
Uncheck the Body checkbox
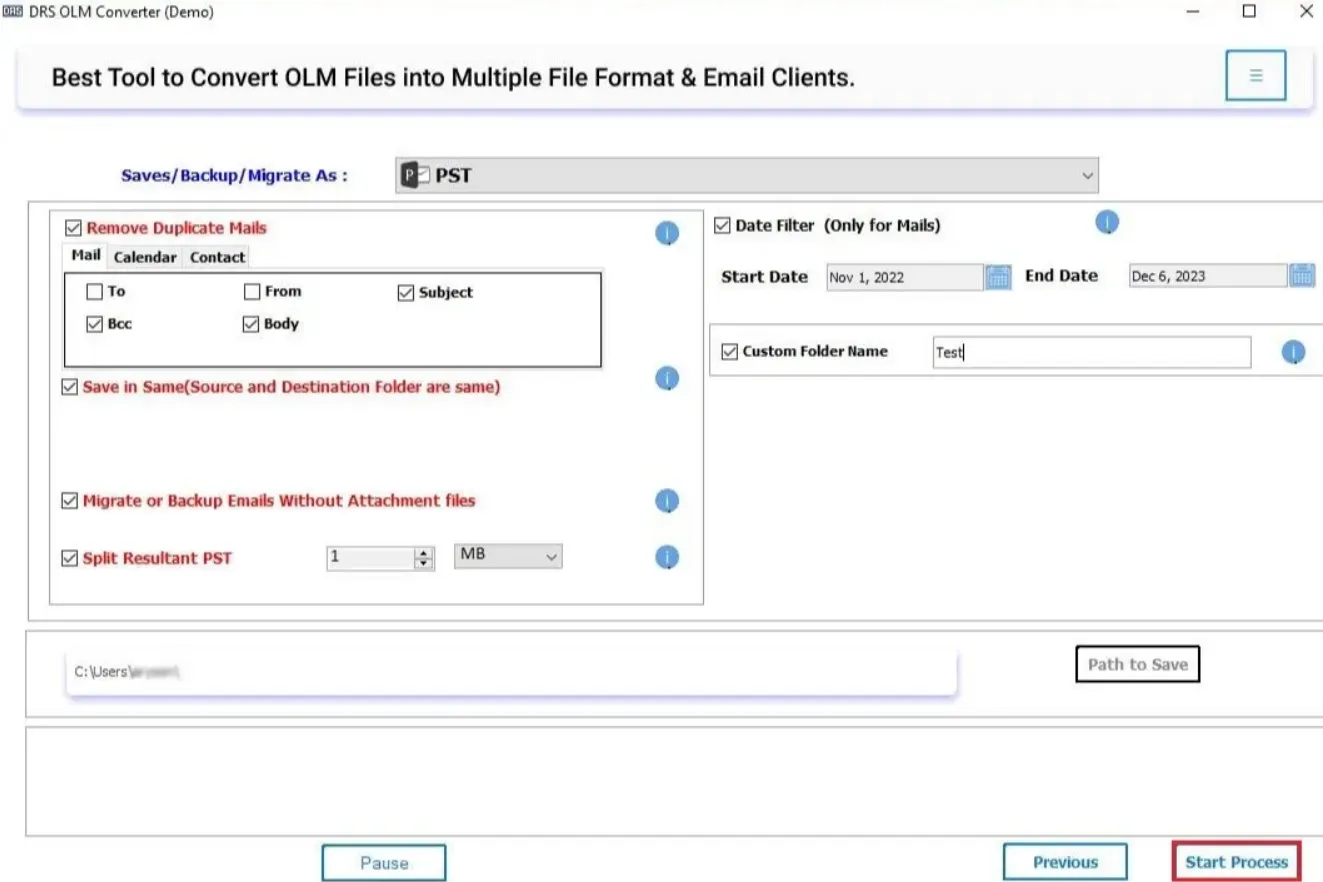coord(251,324)
